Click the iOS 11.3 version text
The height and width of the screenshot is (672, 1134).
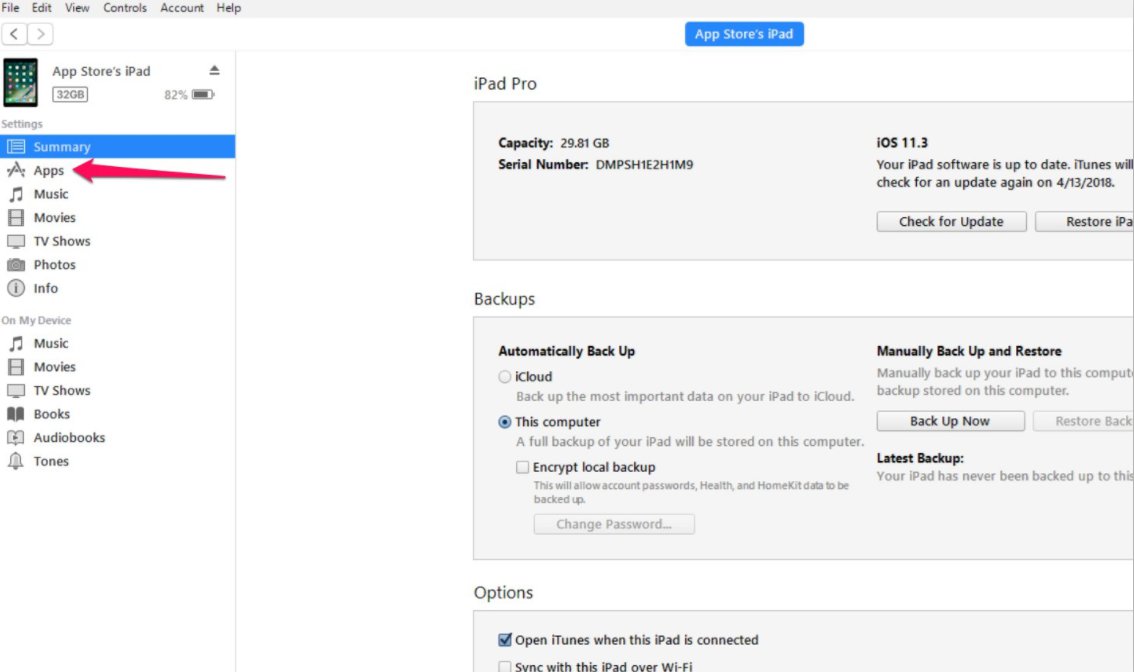pyautogui.click(x=902, y=143)
